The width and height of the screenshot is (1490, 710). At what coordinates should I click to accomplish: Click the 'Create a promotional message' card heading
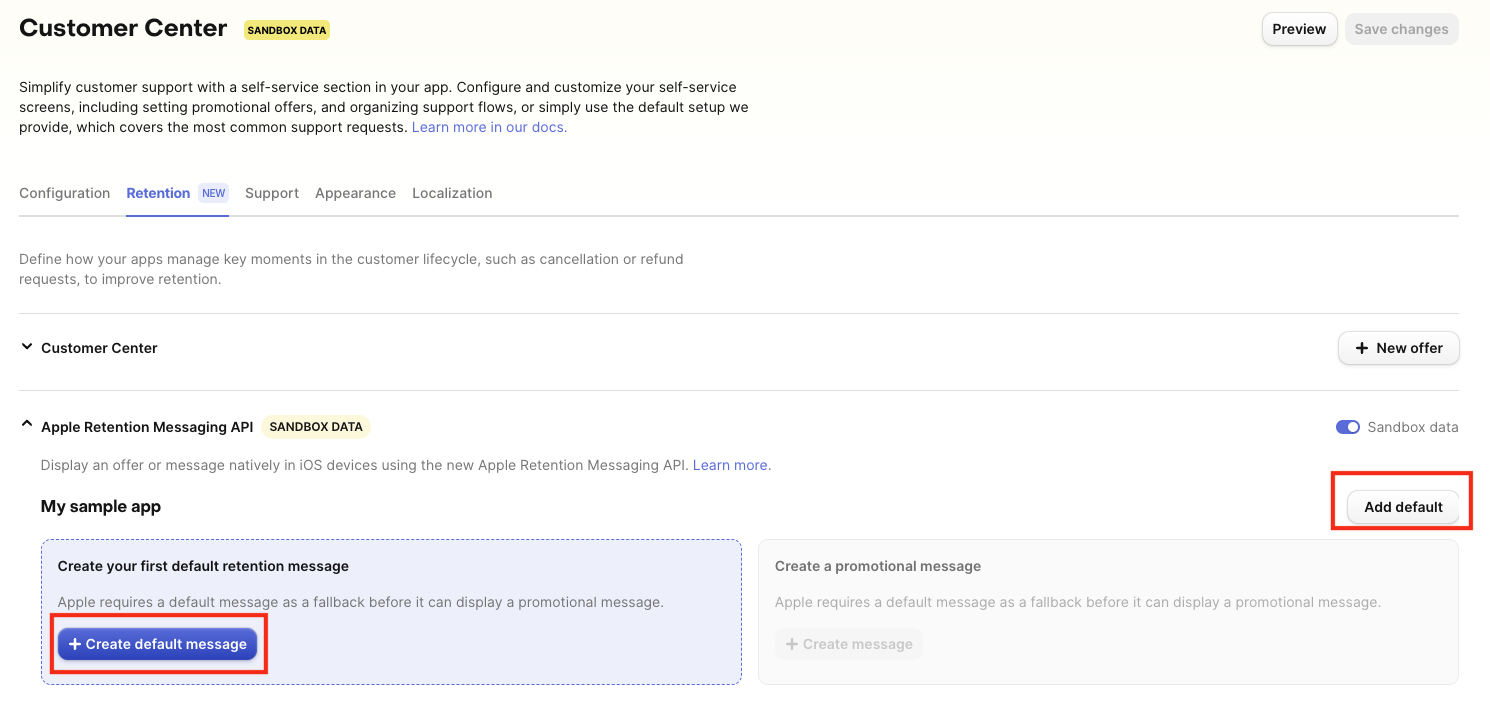tap(877, 566)
